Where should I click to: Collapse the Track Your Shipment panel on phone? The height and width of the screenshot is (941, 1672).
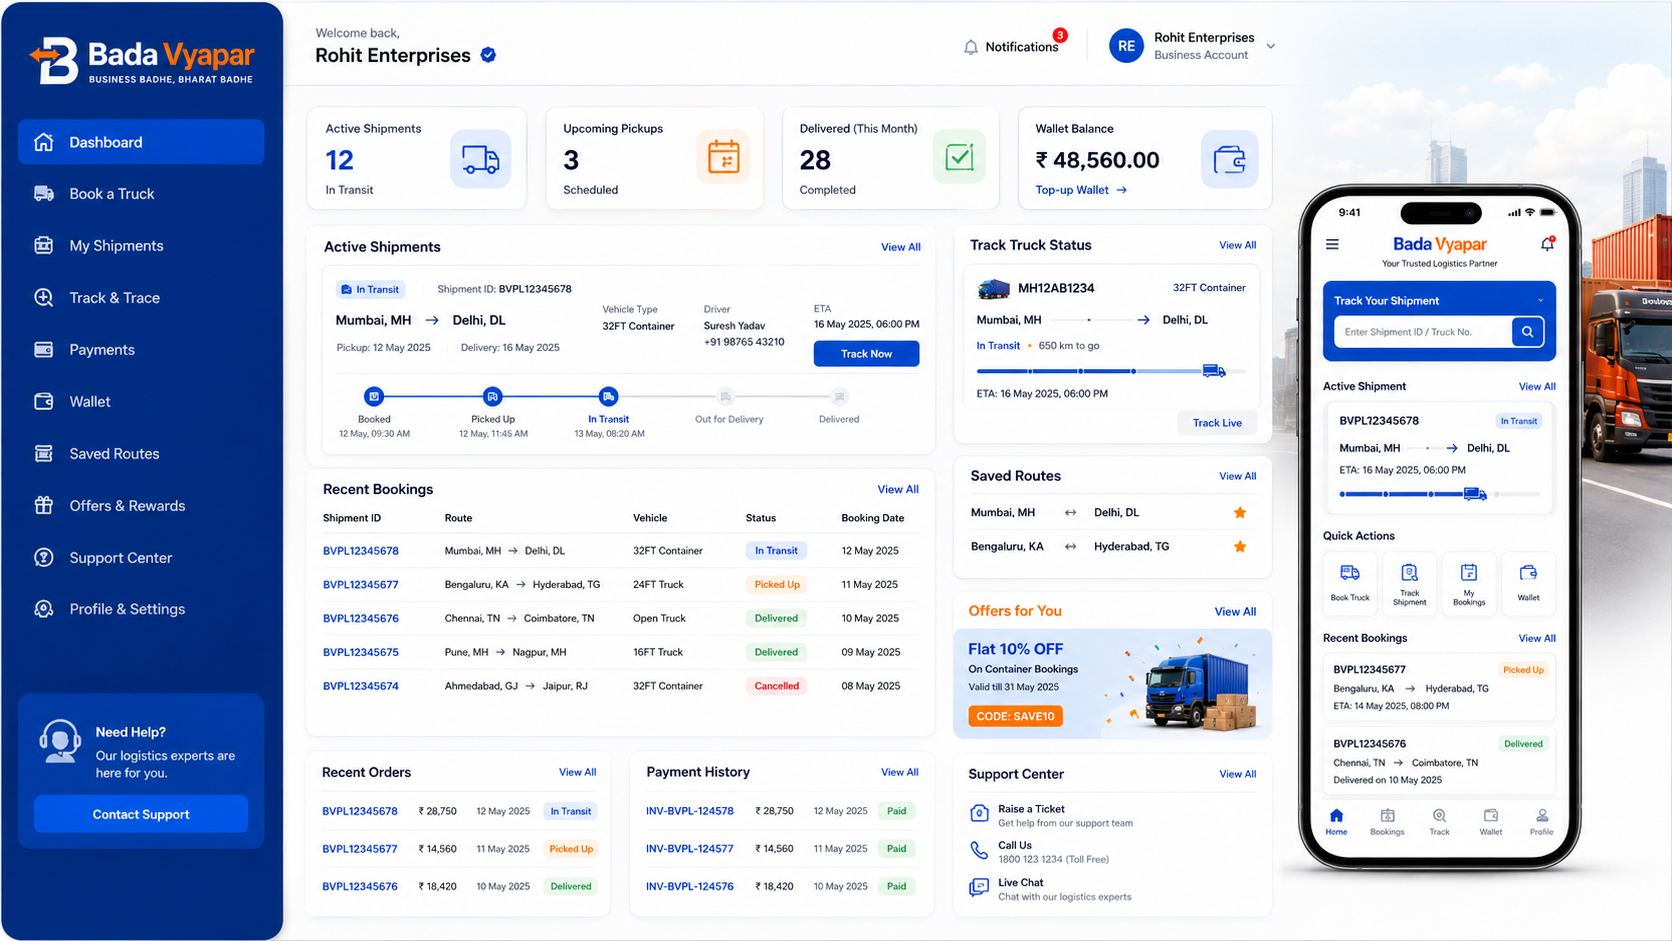(x=1540, y=300)
